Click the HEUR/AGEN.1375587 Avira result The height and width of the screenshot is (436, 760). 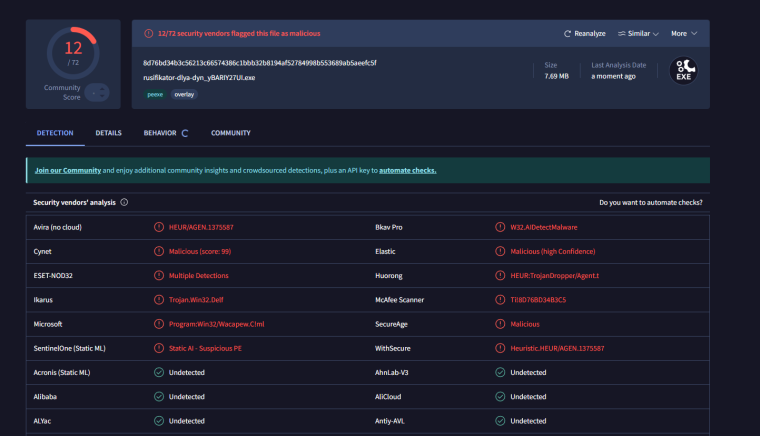coord(201,227)
